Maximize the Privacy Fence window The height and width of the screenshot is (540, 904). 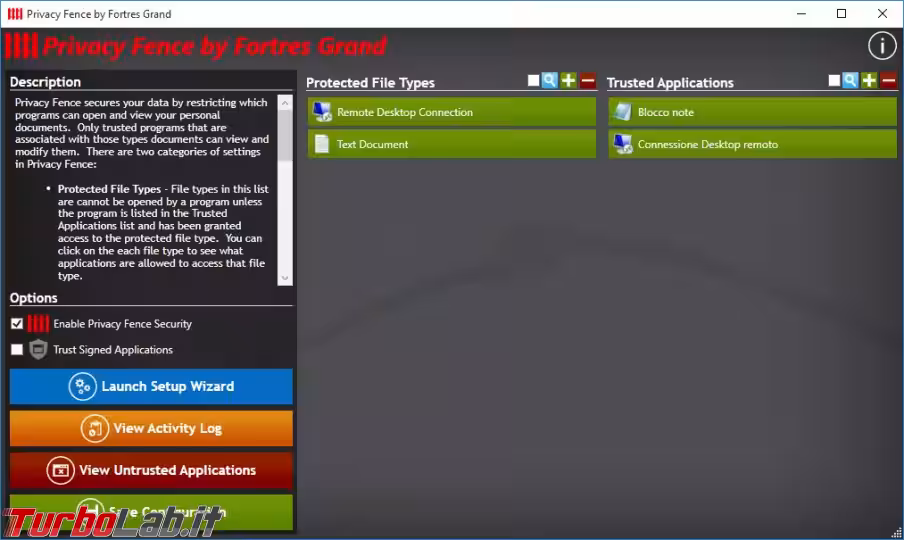pyautogui.click(x=841, y=14)
